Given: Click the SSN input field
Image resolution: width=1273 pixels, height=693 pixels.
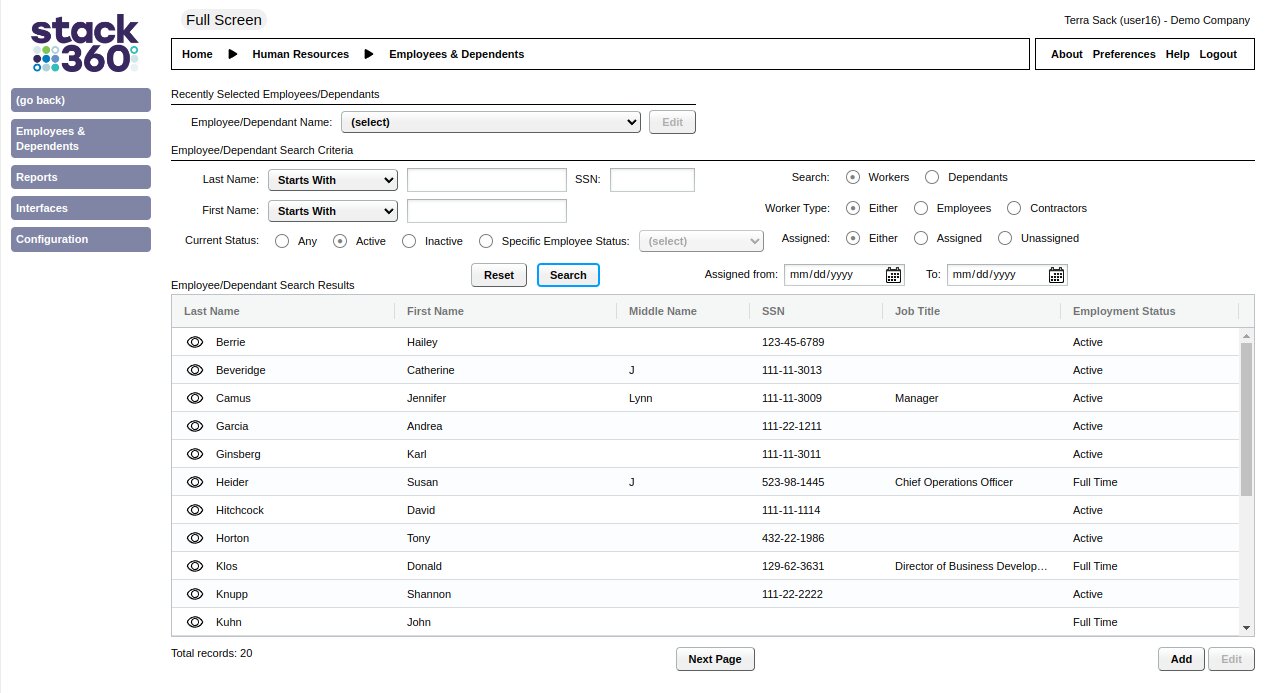Looking at the screenshot, I should 652,180.
